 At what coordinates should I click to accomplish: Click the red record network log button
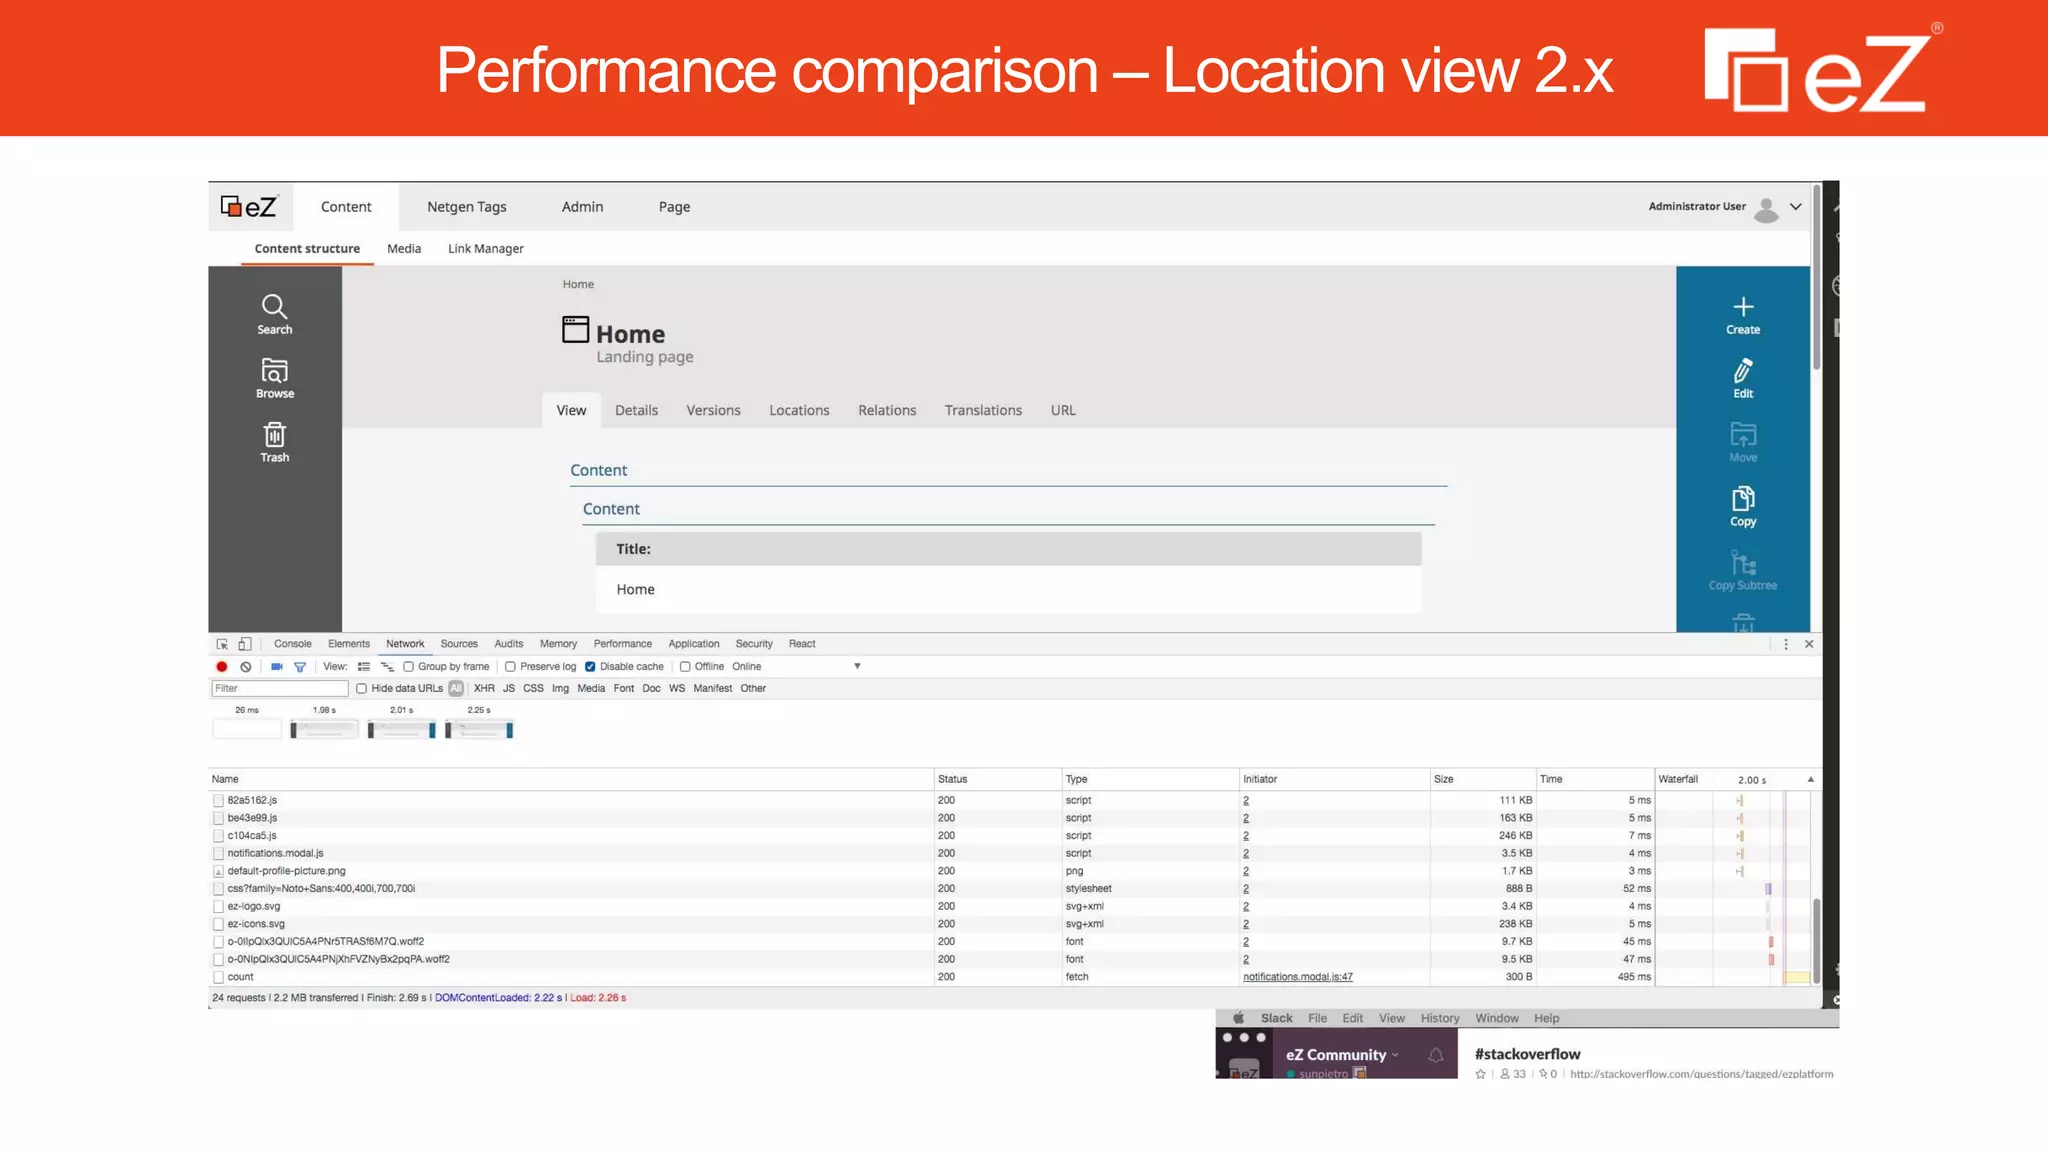pyautogui.click(x=222, y=667)
